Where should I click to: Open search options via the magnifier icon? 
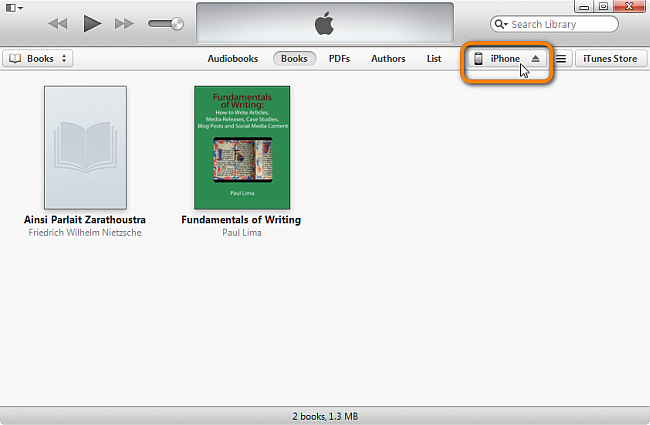pyautogui.click(x=501, y=24)
